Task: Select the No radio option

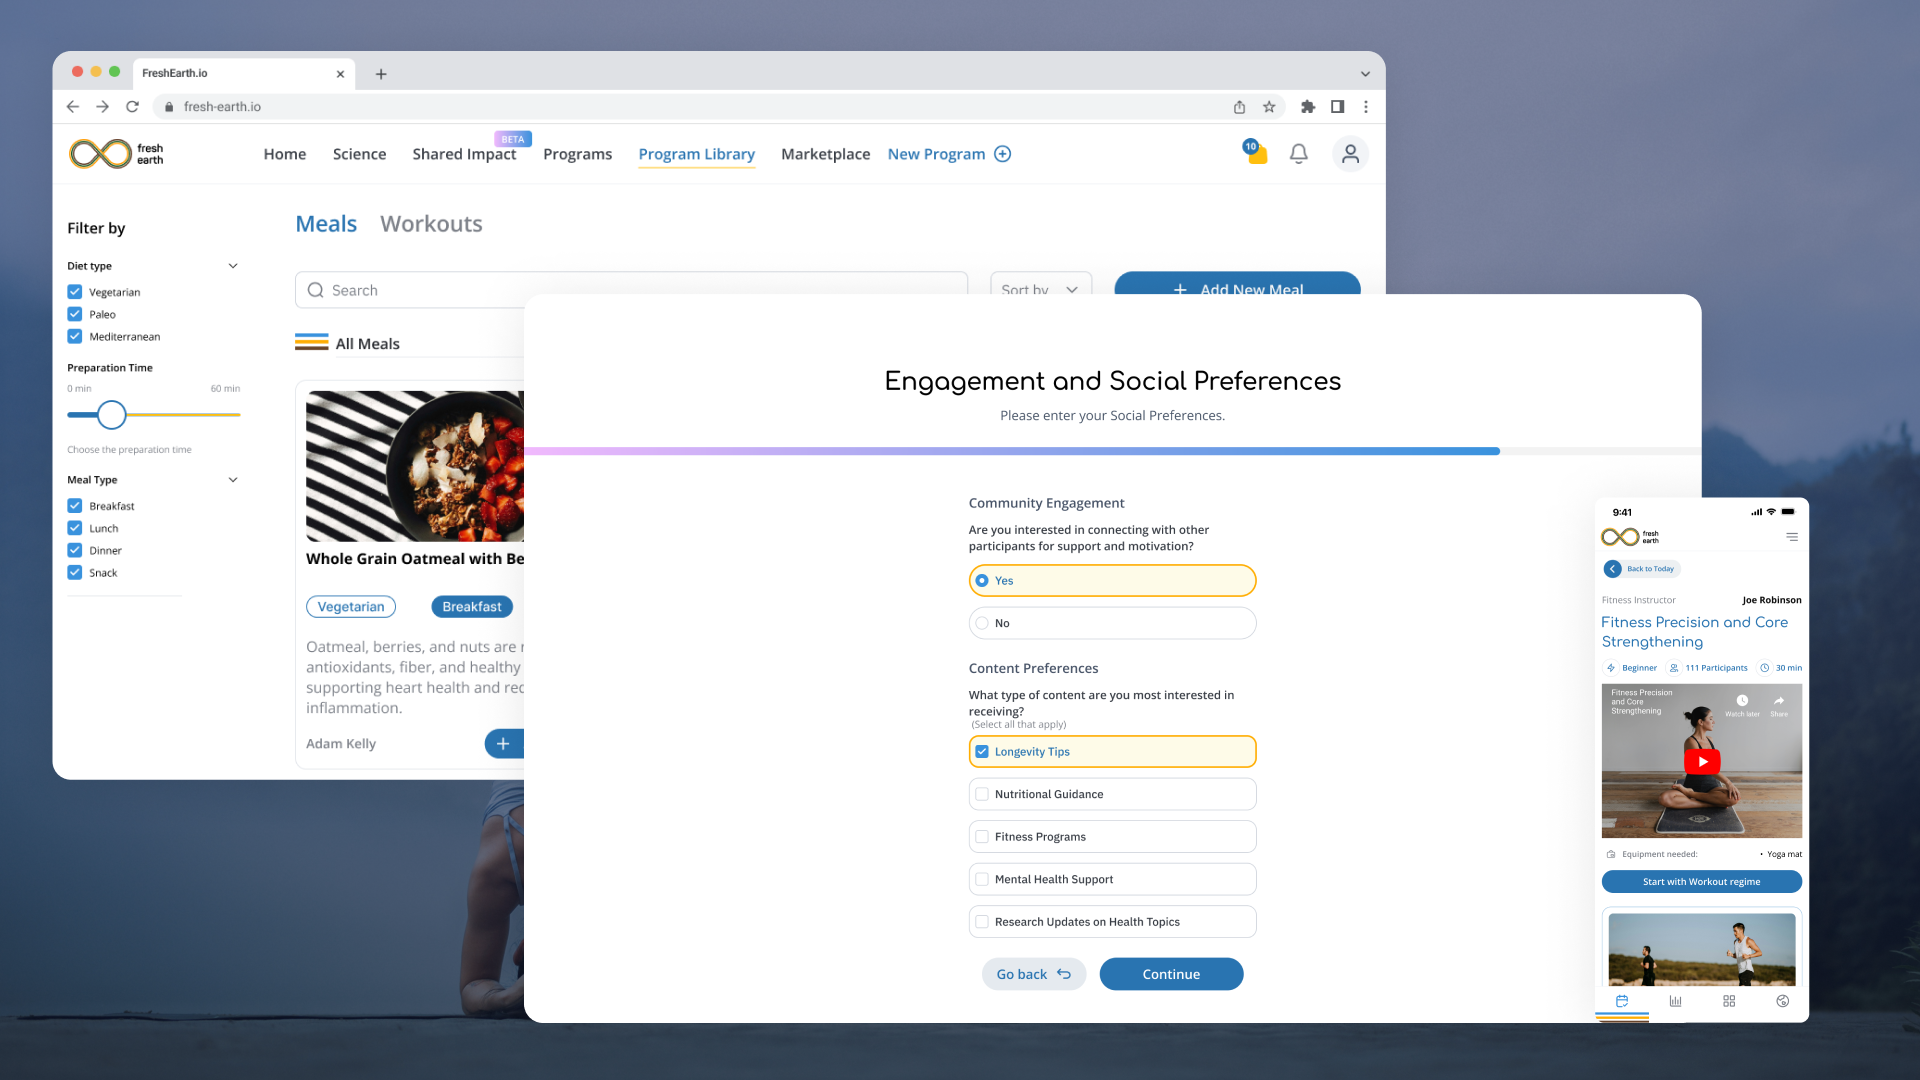Action: click(982, 623)
